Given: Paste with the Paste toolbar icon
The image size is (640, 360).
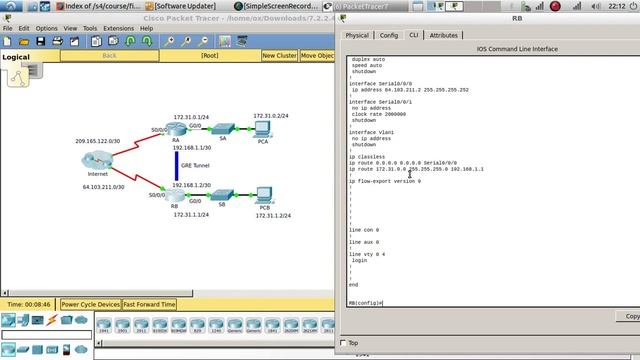Looking at the screenshot, I should 113,41.
